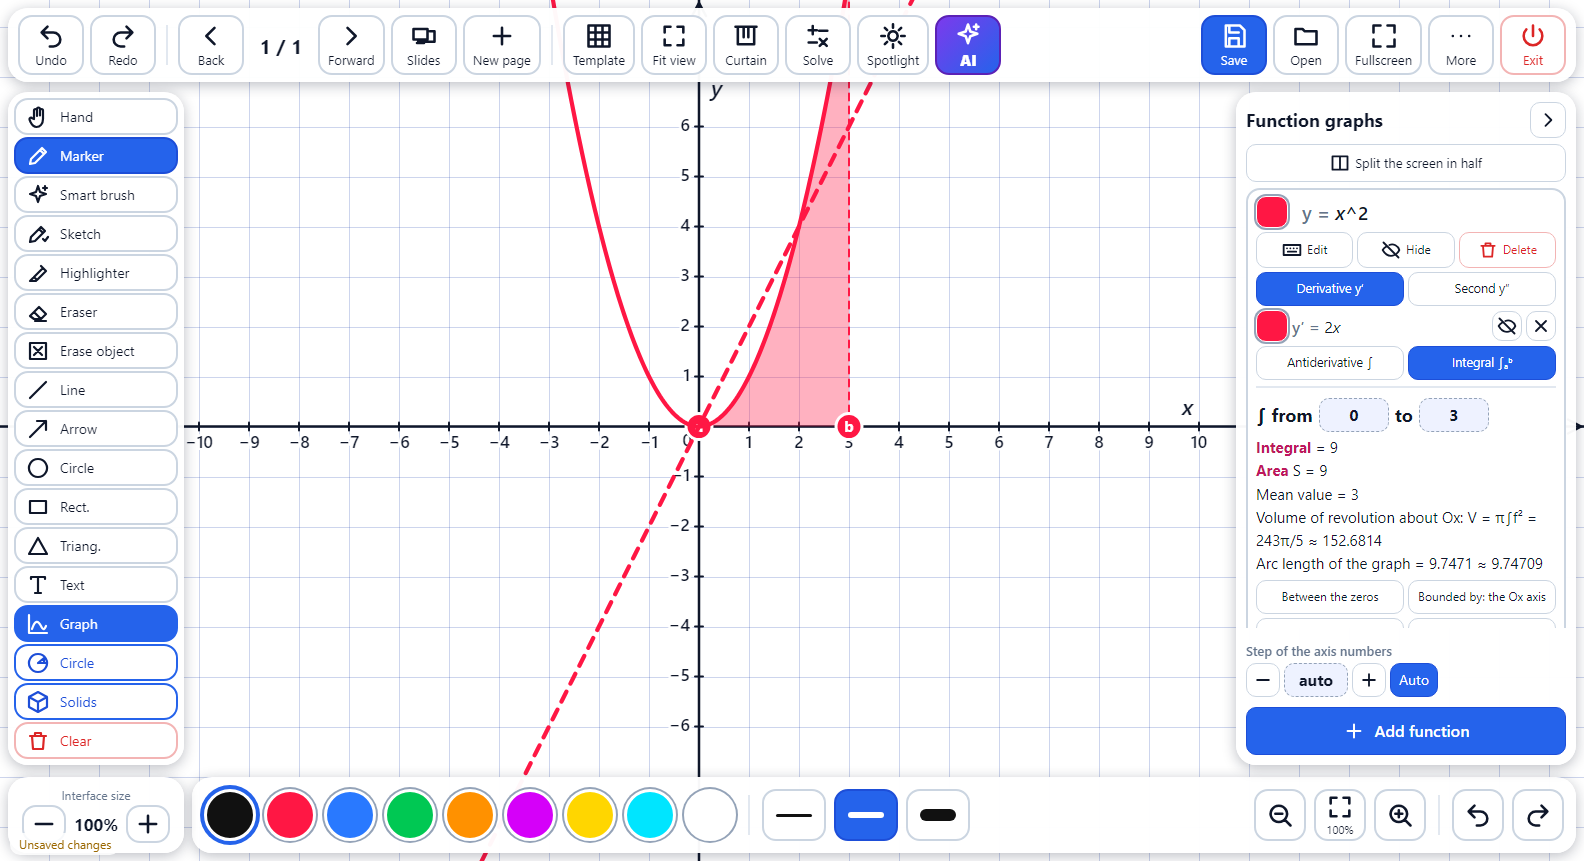This screenshot has width=1584, height=861.
Task: Select the Smart brush tool
Action: coord(96,195)
